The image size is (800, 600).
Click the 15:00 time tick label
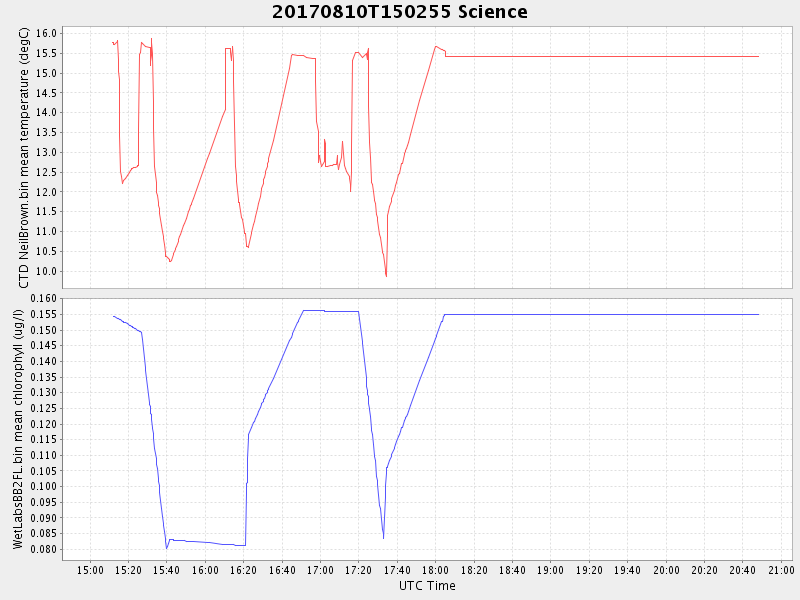91,569
